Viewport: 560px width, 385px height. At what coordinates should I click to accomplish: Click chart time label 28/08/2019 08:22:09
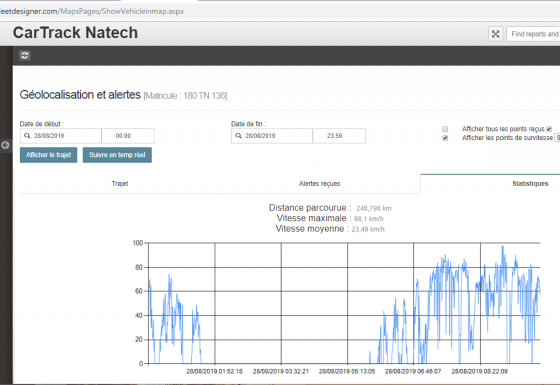[x=479, y=371]
